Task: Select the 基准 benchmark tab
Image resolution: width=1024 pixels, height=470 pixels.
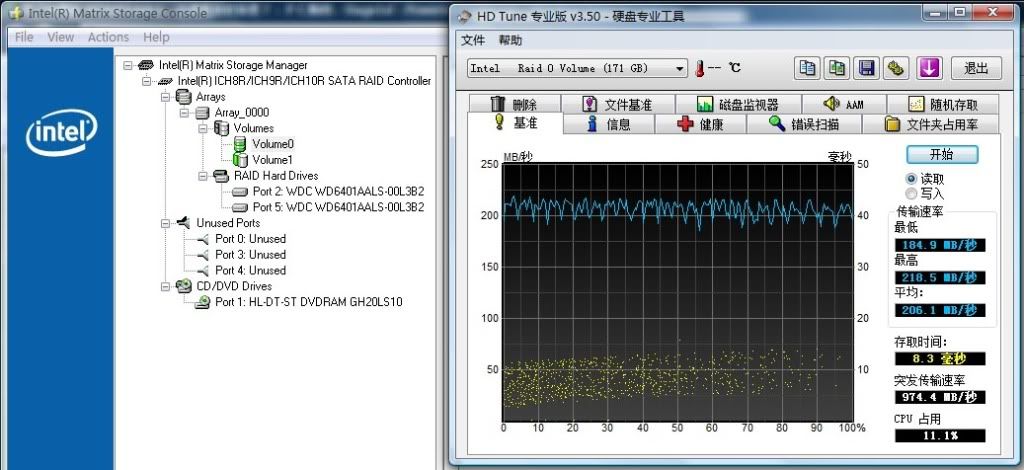Action: (515, 123)
